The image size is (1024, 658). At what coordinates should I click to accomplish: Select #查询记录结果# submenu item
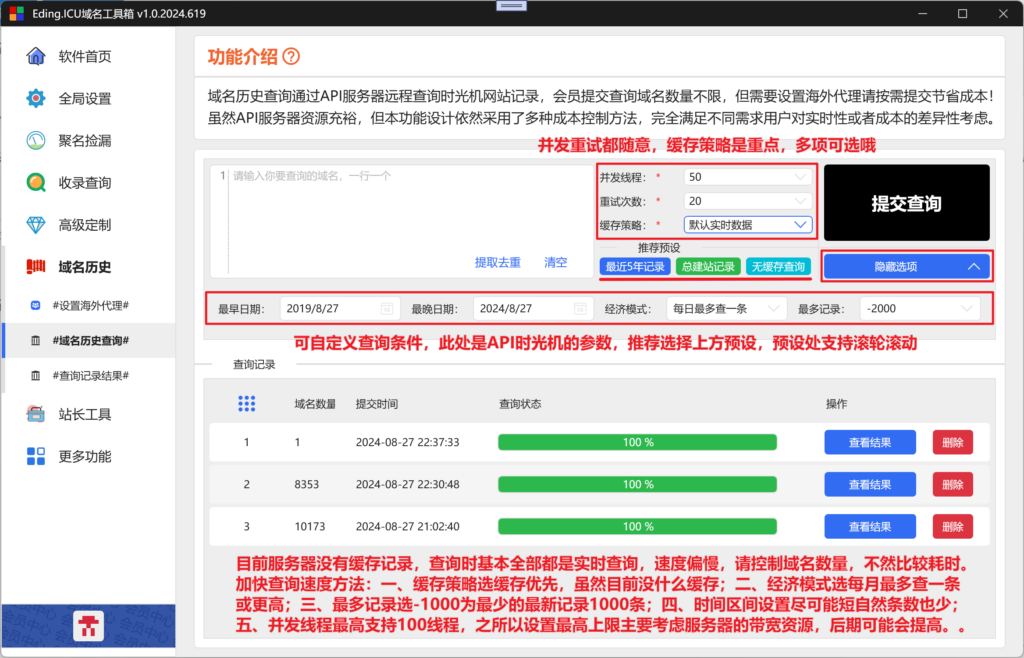91,375
